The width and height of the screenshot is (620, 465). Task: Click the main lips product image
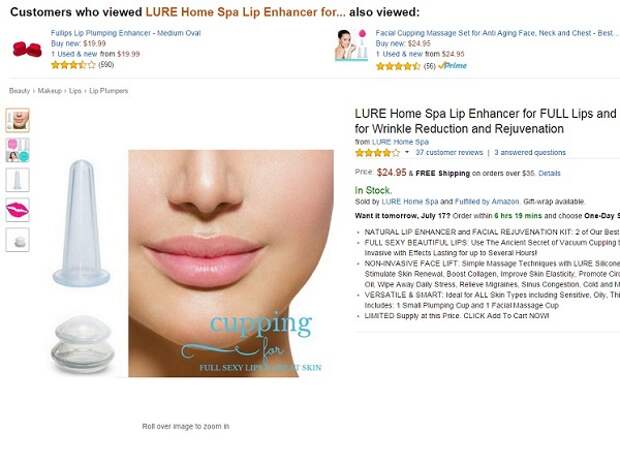coord(231,263)
